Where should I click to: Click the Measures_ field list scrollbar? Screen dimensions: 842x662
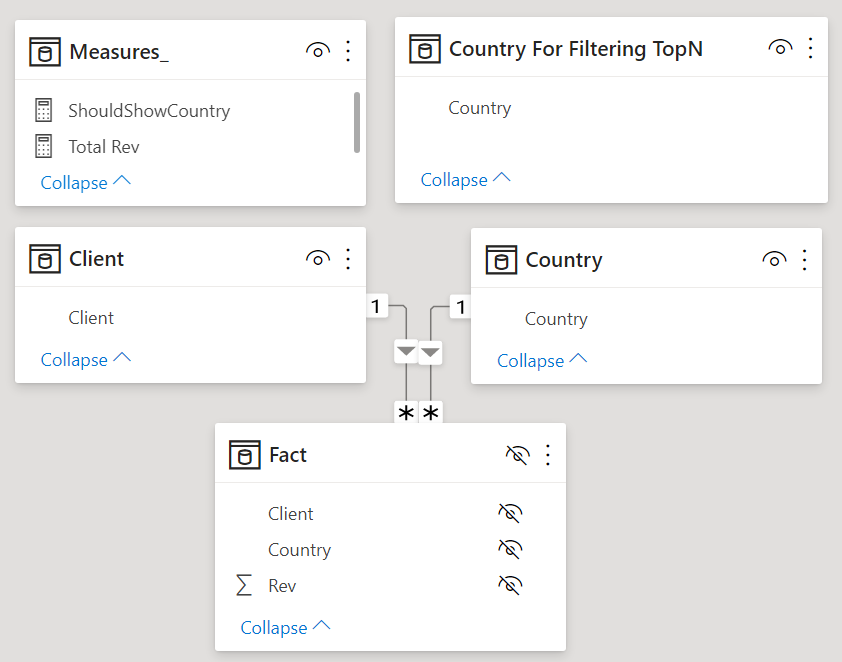coord(357,122)
